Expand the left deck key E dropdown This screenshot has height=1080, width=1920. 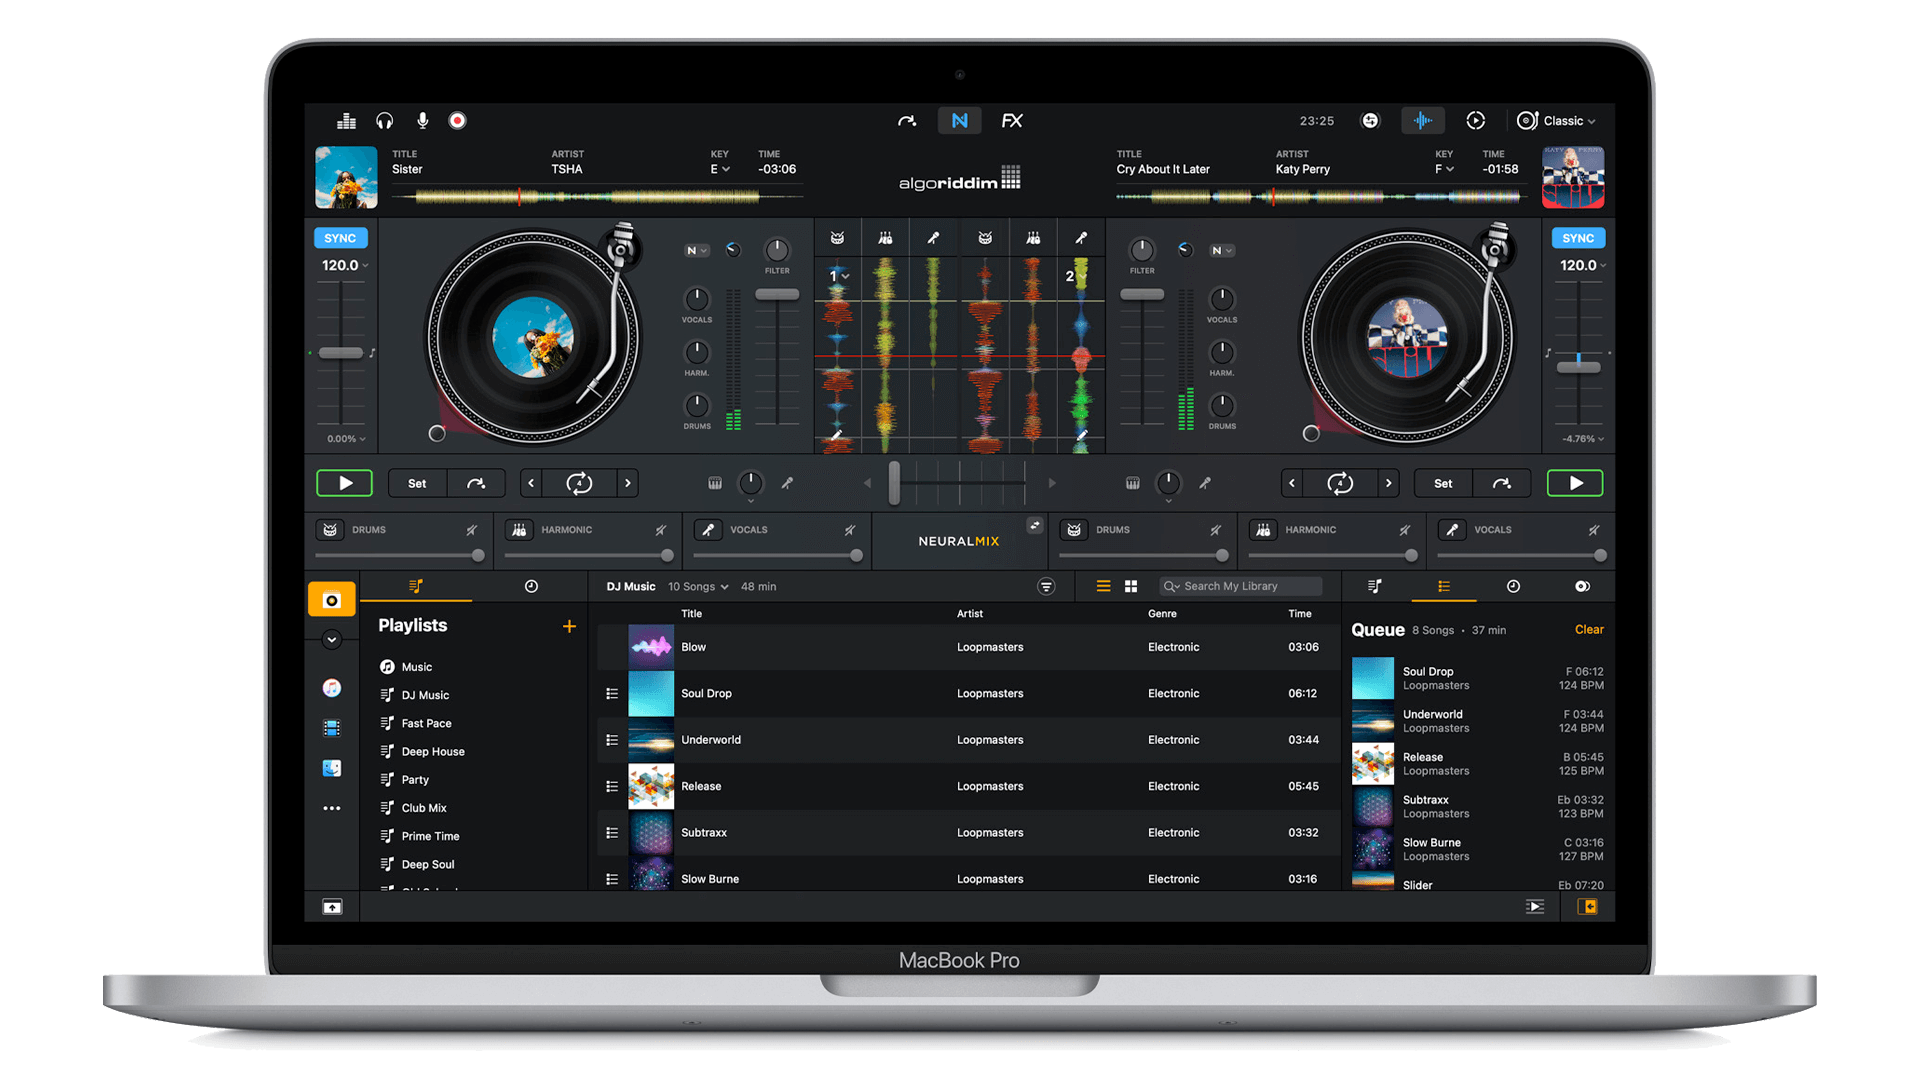tap(720, 169)
